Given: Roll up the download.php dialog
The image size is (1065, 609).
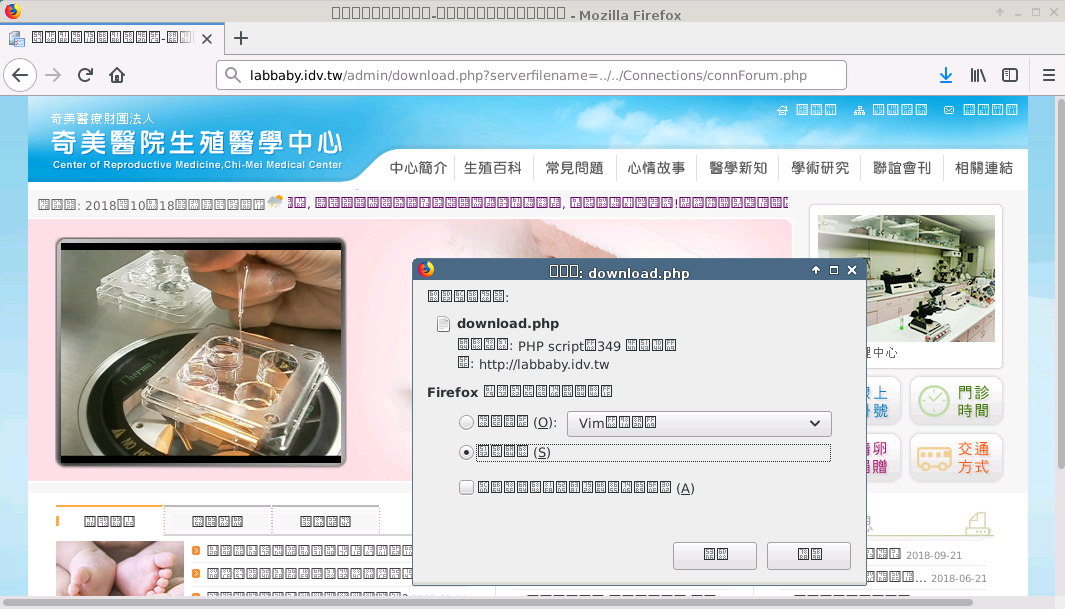Looking at the screenshot, I should [816, 270].
